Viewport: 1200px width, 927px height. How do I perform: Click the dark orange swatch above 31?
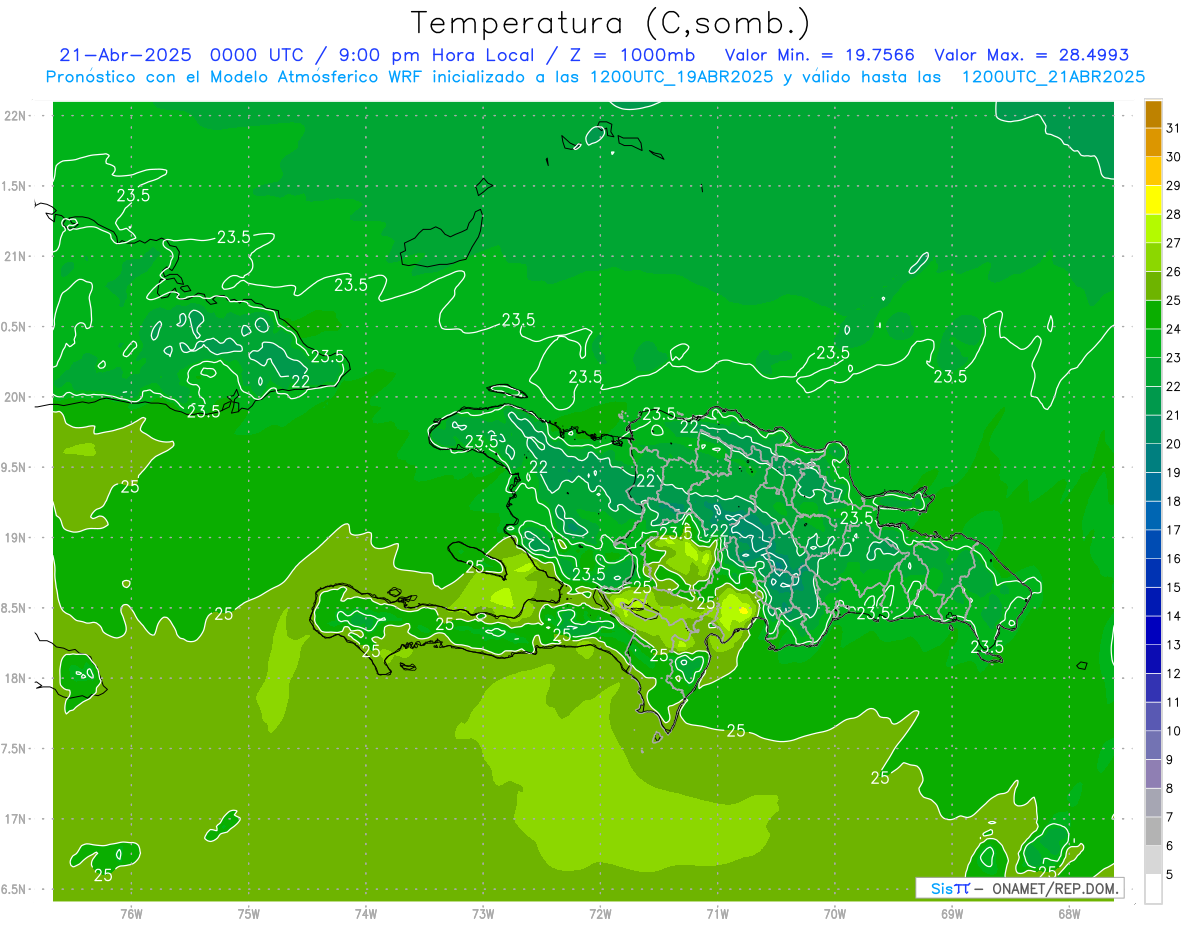point(1153,114)
